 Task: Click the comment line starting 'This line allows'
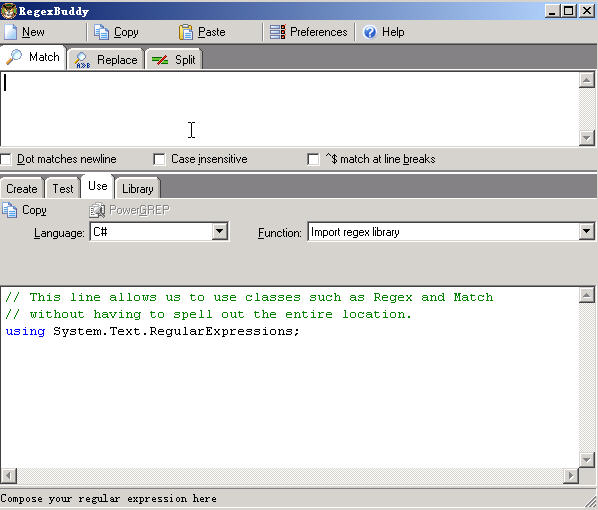tap(249, 297)
